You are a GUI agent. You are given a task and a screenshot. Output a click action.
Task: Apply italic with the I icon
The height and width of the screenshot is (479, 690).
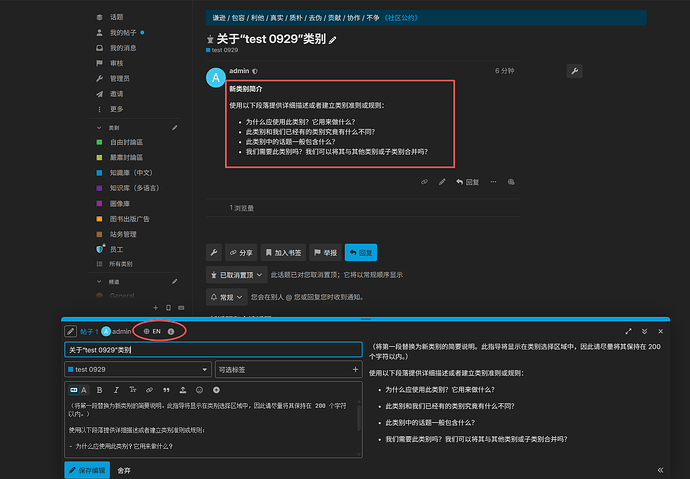point(116,390)
